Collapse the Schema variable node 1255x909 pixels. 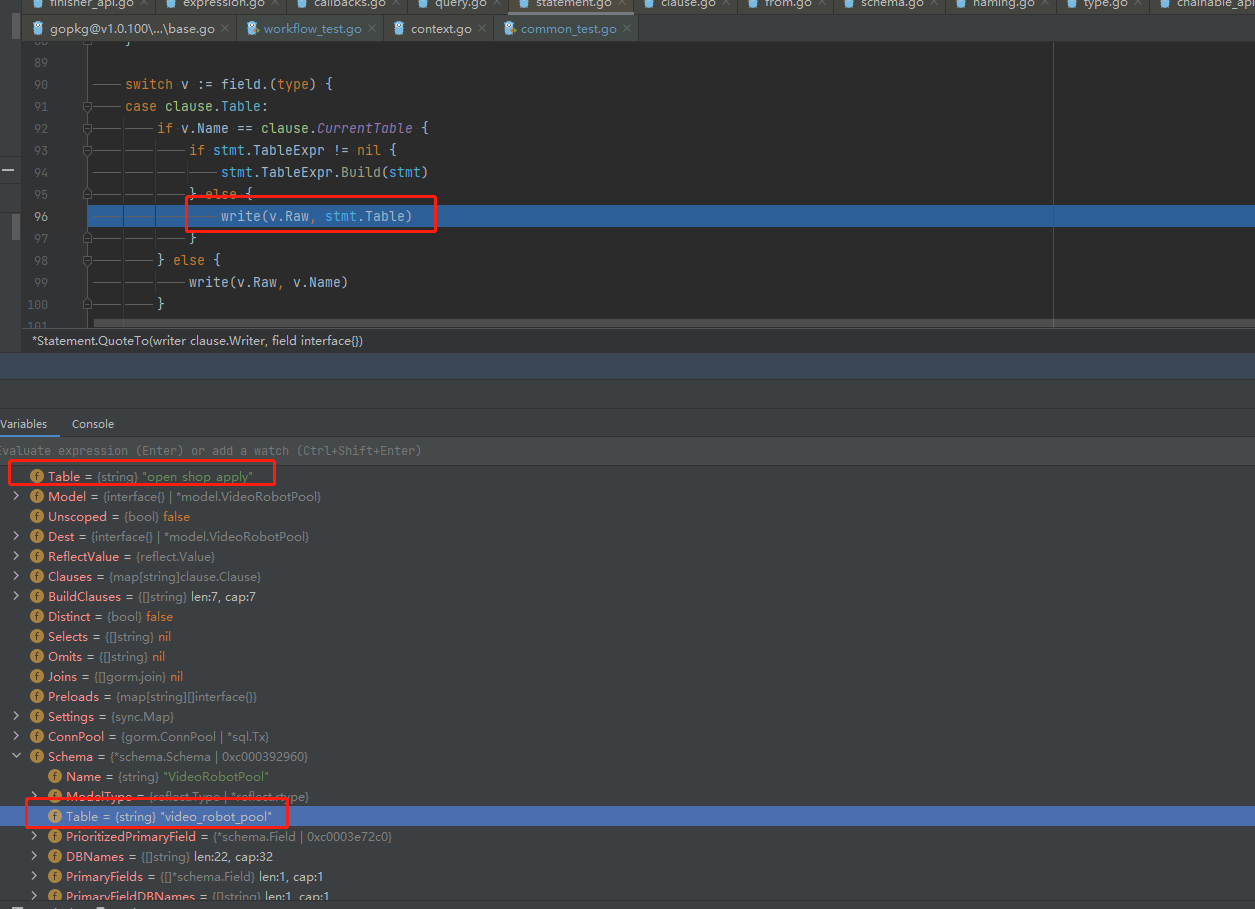click(14, 756)
